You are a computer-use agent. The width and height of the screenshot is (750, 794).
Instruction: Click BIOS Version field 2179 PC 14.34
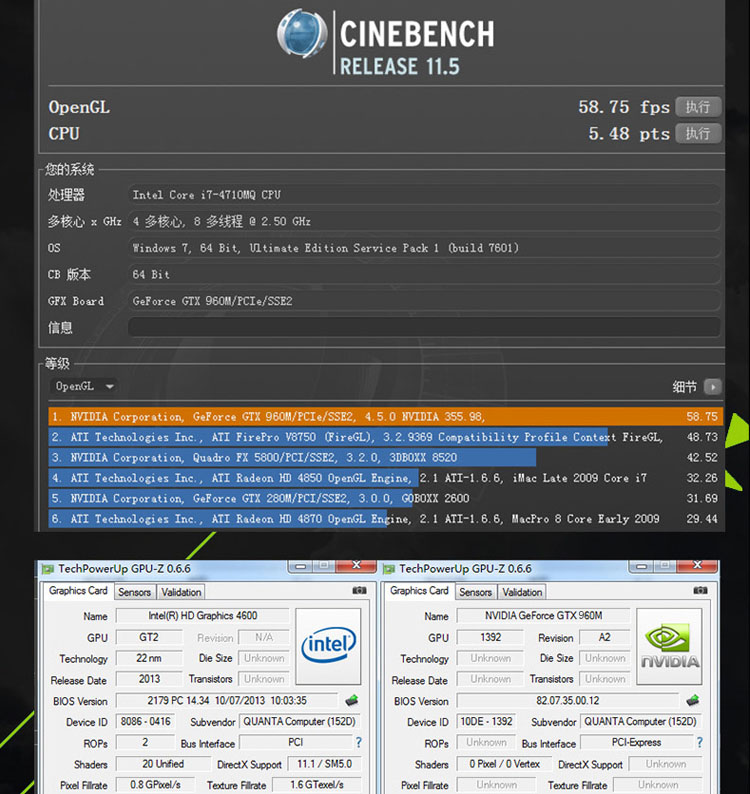[227, 701]
